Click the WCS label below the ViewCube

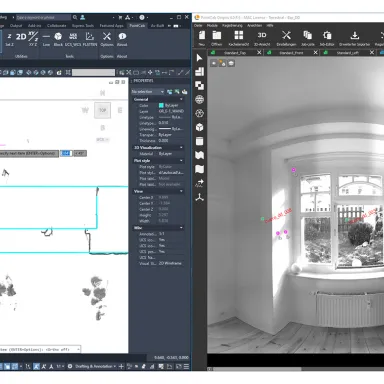point(102,140)
